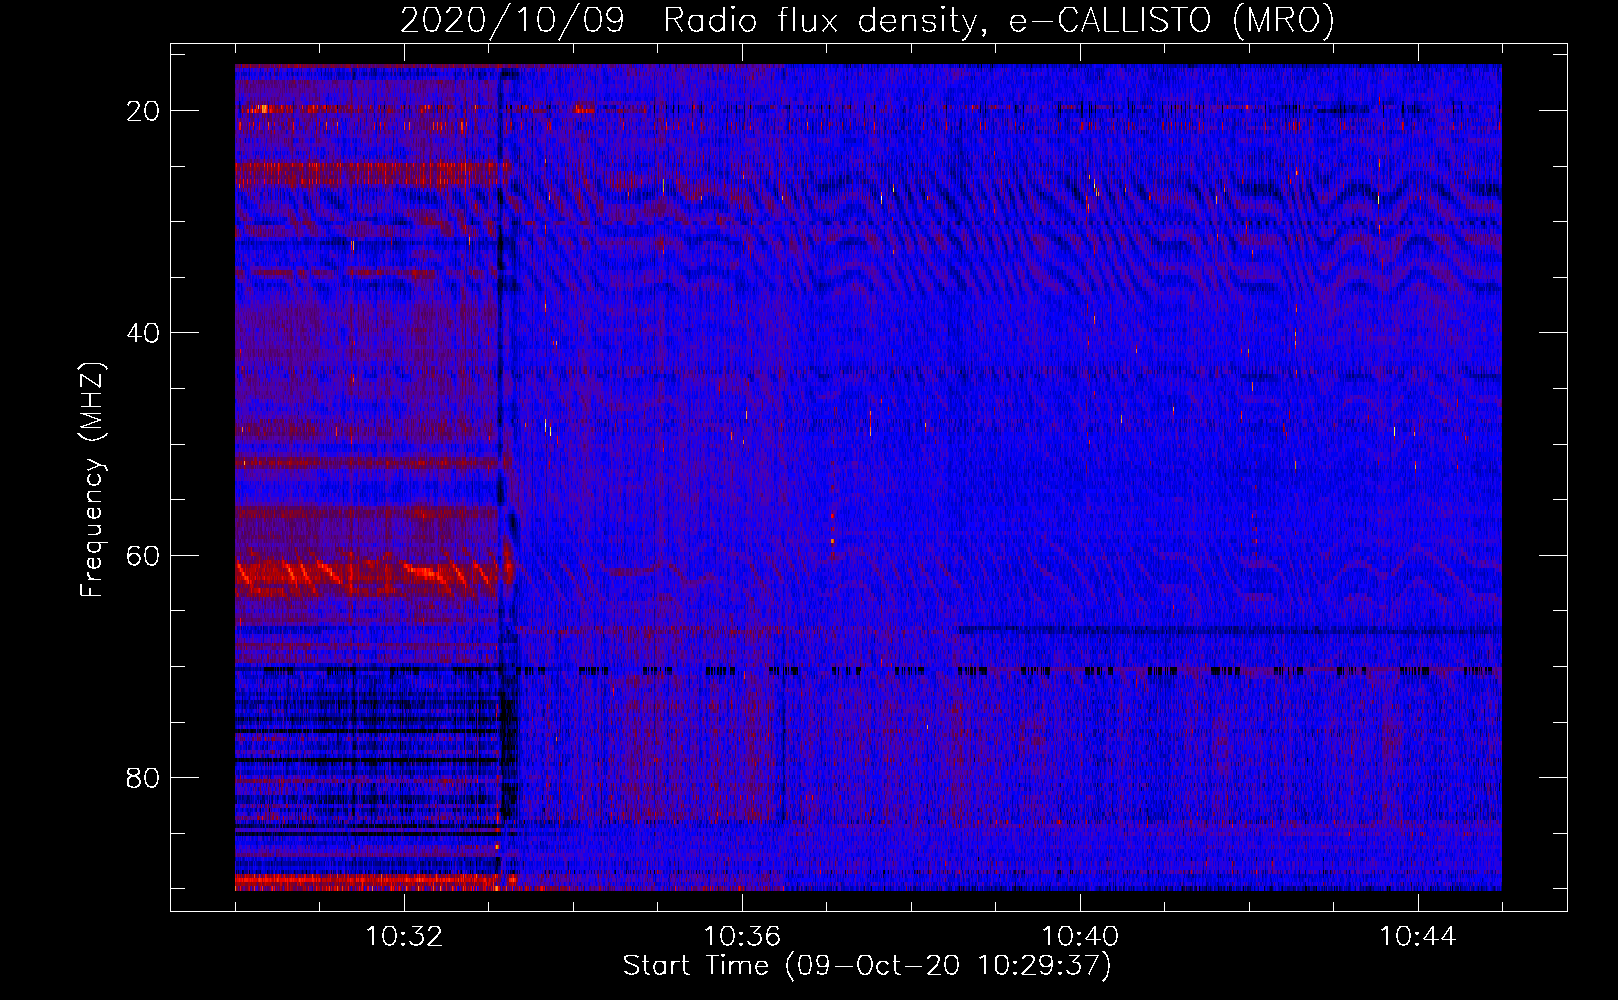Screen dimensions: 1618x1000
Task: Click the y-axis tick label '40'
Action: 144,333
